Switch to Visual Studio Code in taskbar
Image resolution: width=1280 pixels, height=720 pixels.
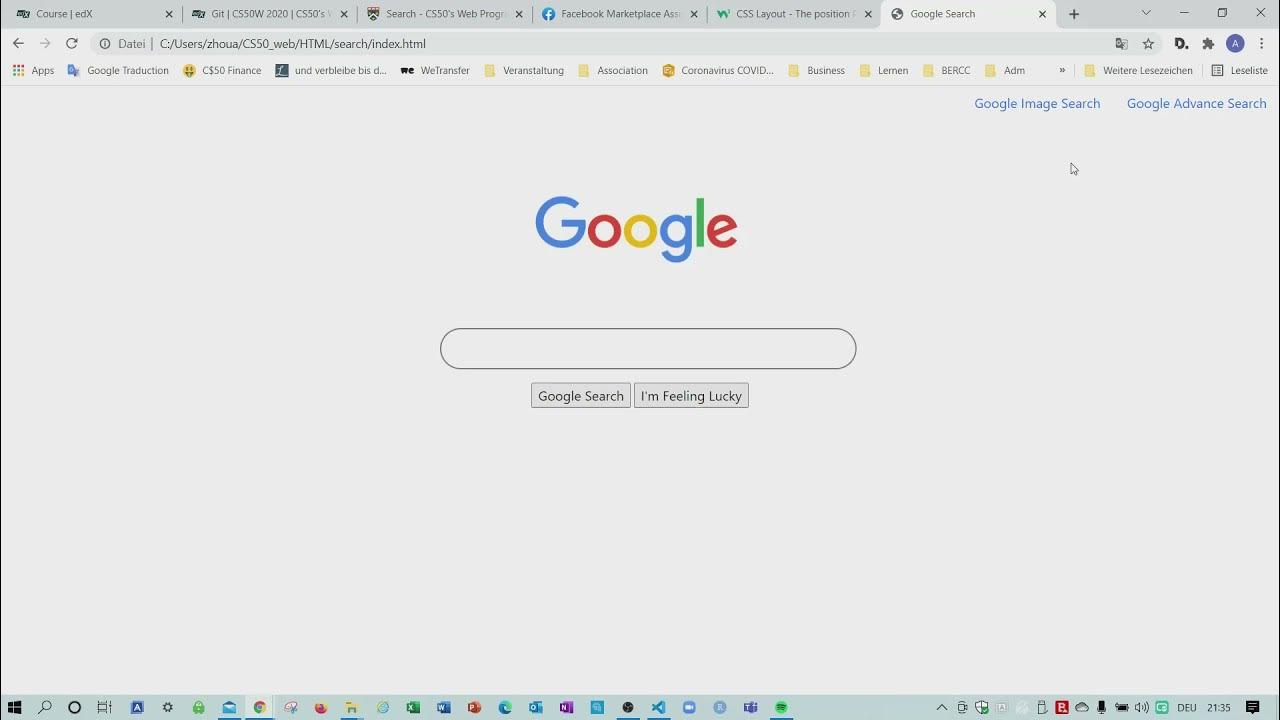(x=658, y=707)
